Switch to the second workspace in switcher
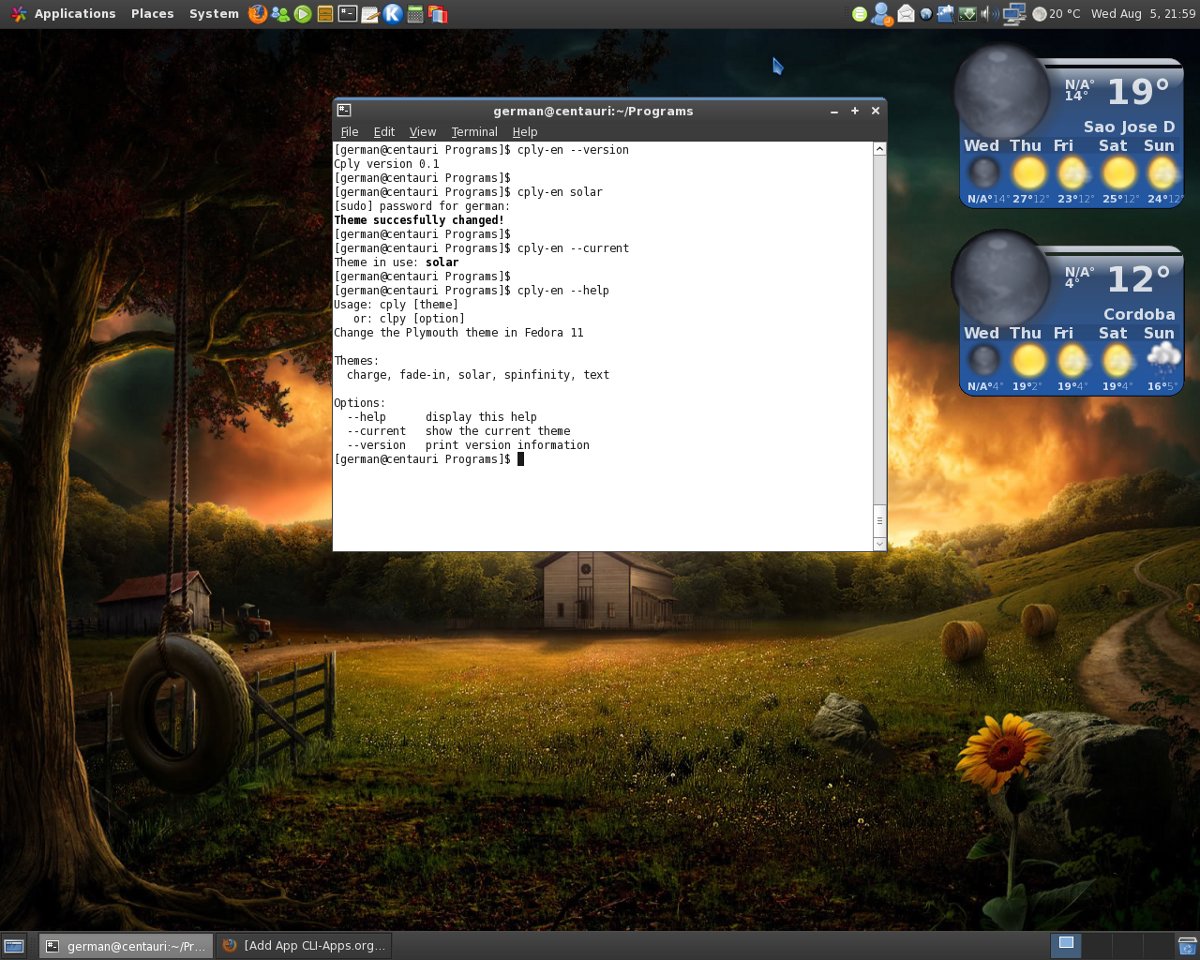The image size is (1200, 960). [1097, 945]
